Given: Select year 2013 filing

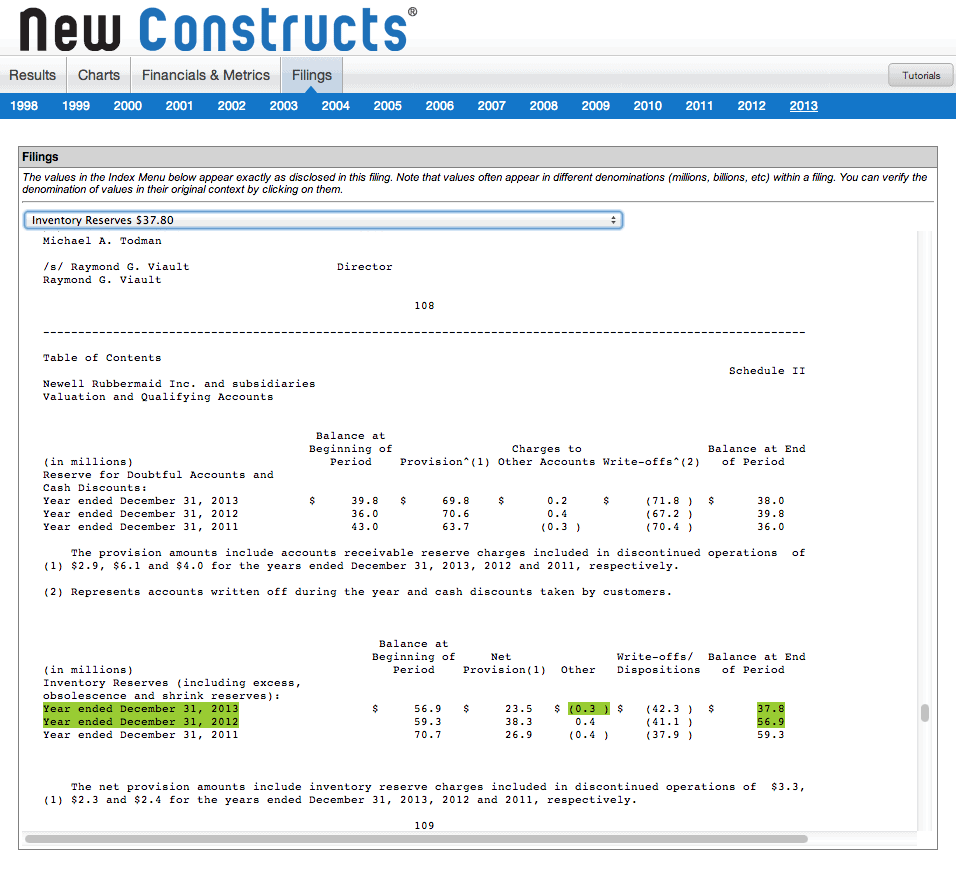Looking at the screenshot, I should tap(804, 106).
